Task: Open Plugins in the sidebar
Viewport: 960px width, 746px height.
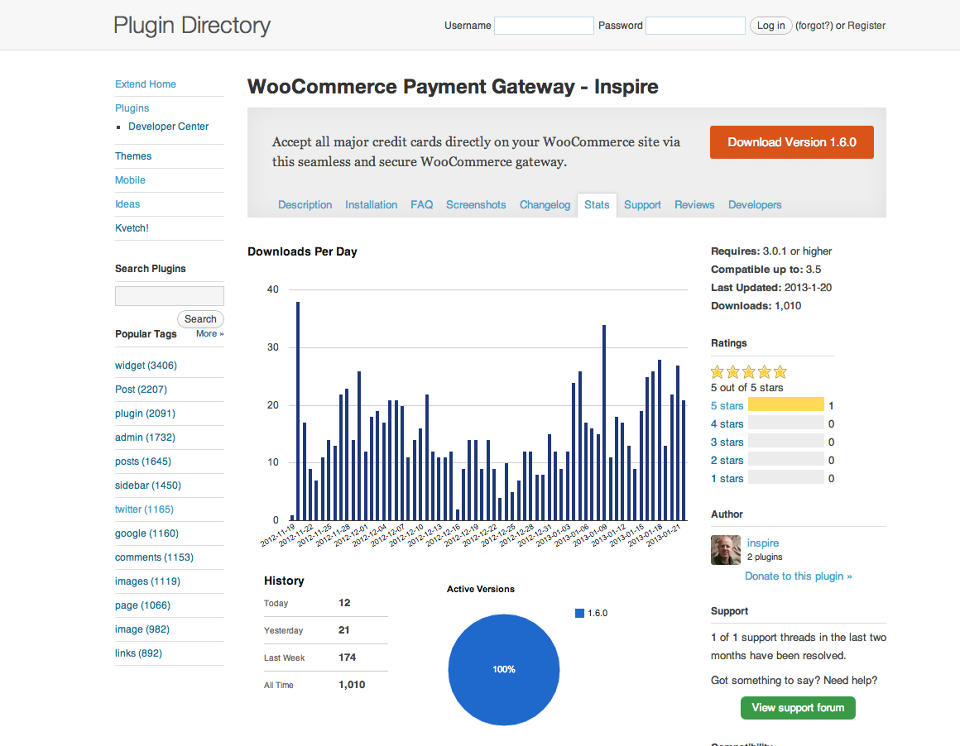Action: point(132,108)
